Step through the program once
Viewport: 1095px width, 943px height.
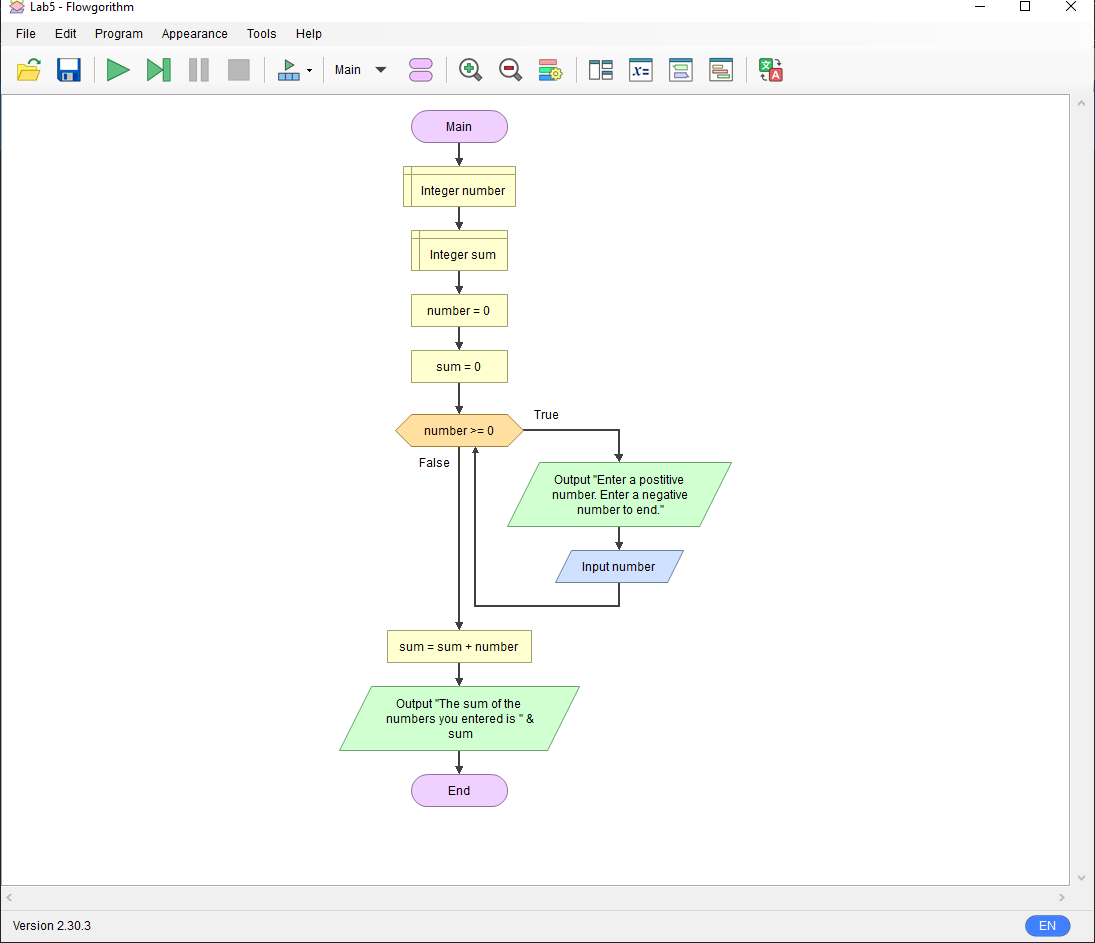pos(158,70)
